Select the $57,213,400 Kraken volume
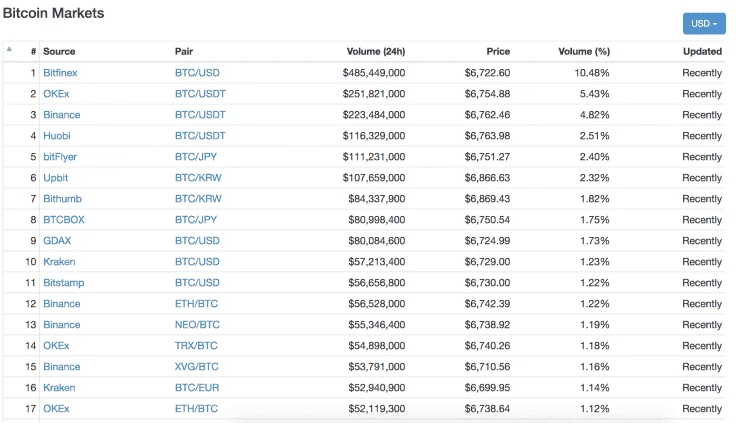This screenshot has width=736, height=423. [376, 261]
